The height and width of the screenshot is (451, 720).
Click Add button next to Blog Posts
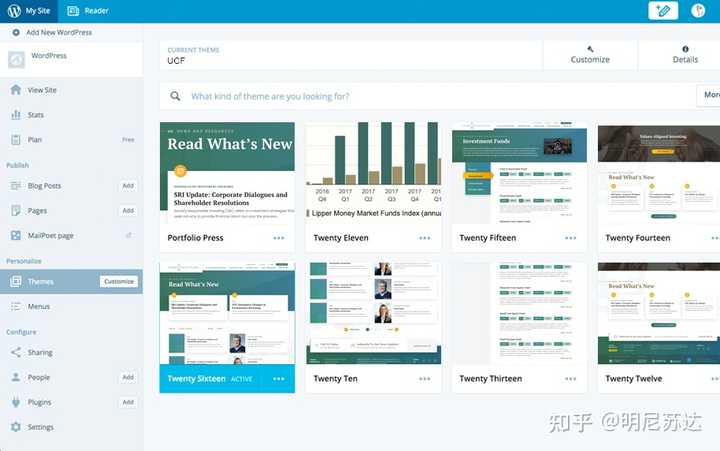pos(128,186)
